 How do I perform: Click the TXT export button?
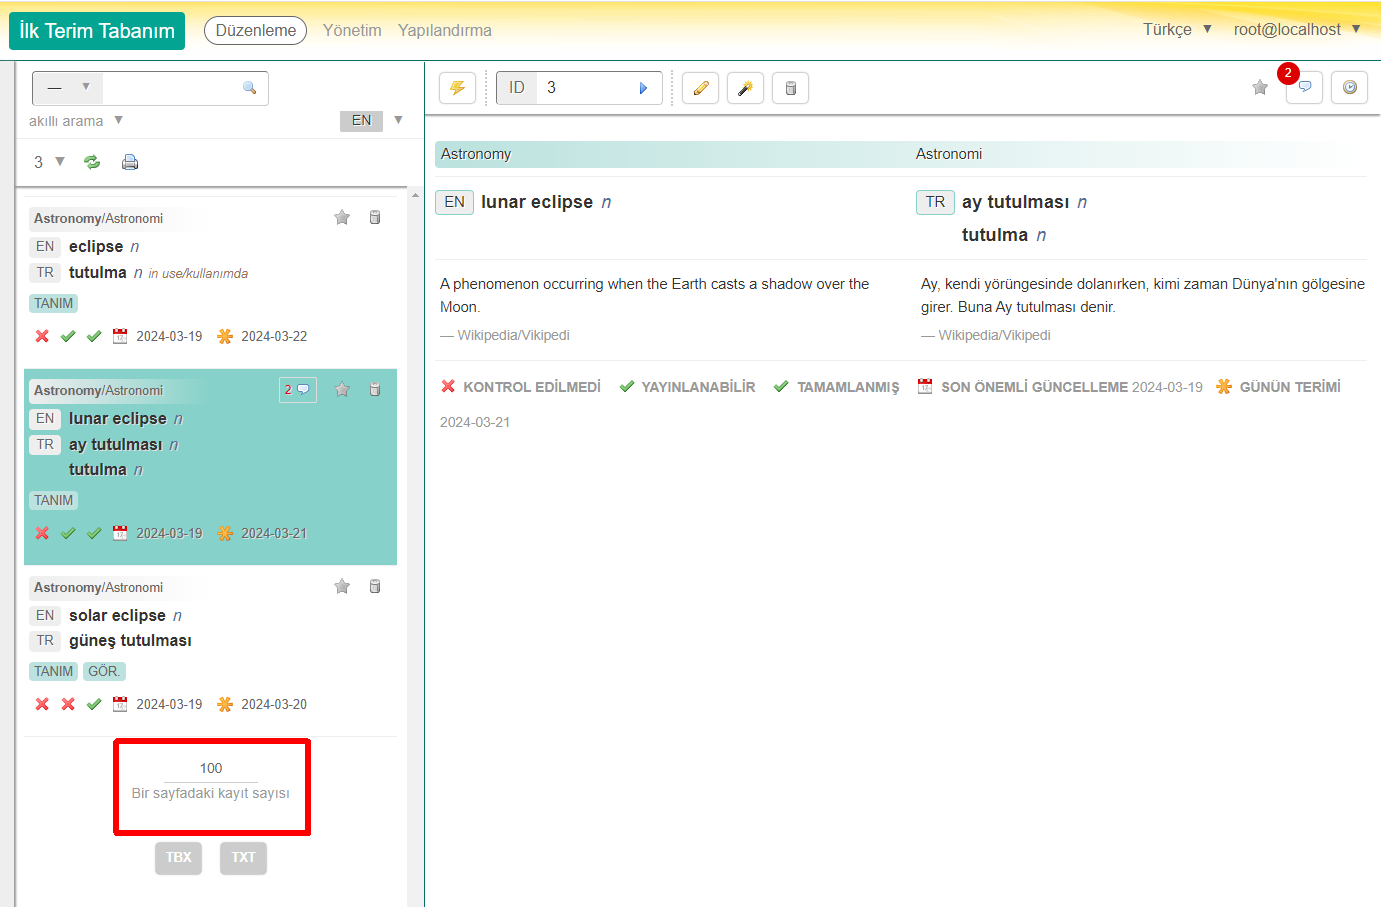tap(243, 858)
